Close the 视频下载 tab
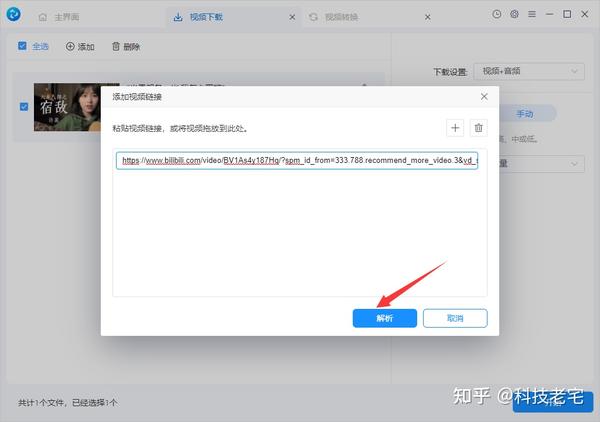The height and width of the screenshot is (422, 600). click(292, 17)
